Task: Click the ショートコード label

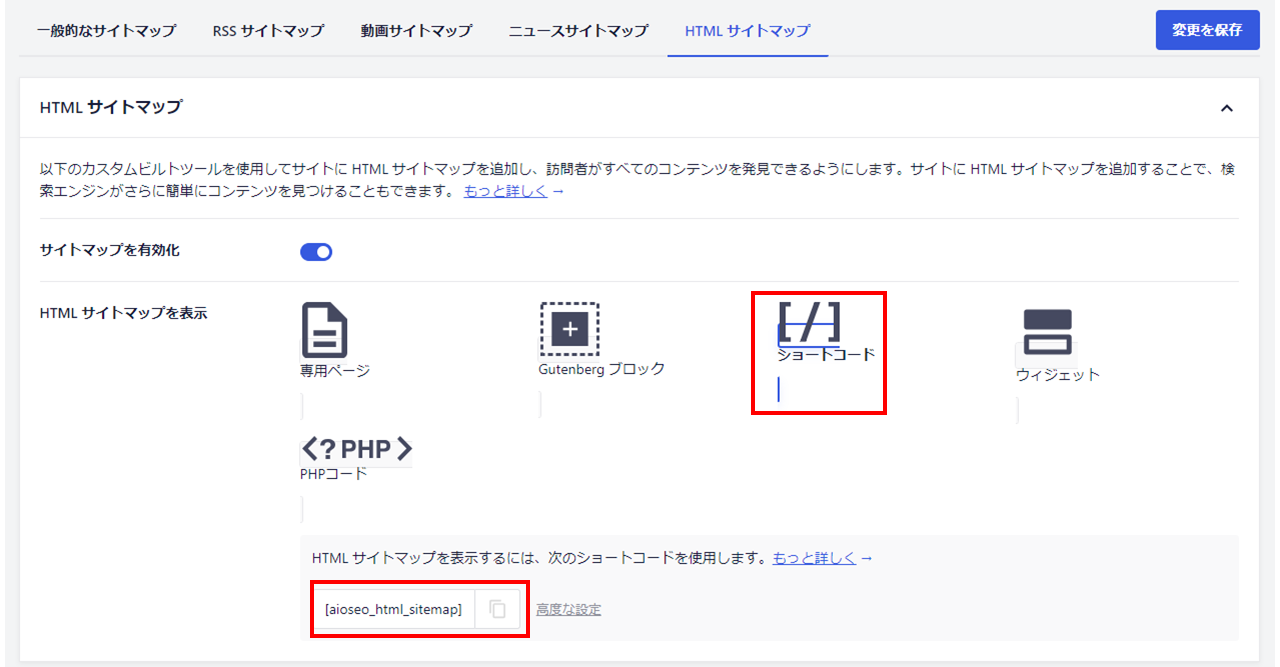Action: (826, 354)
